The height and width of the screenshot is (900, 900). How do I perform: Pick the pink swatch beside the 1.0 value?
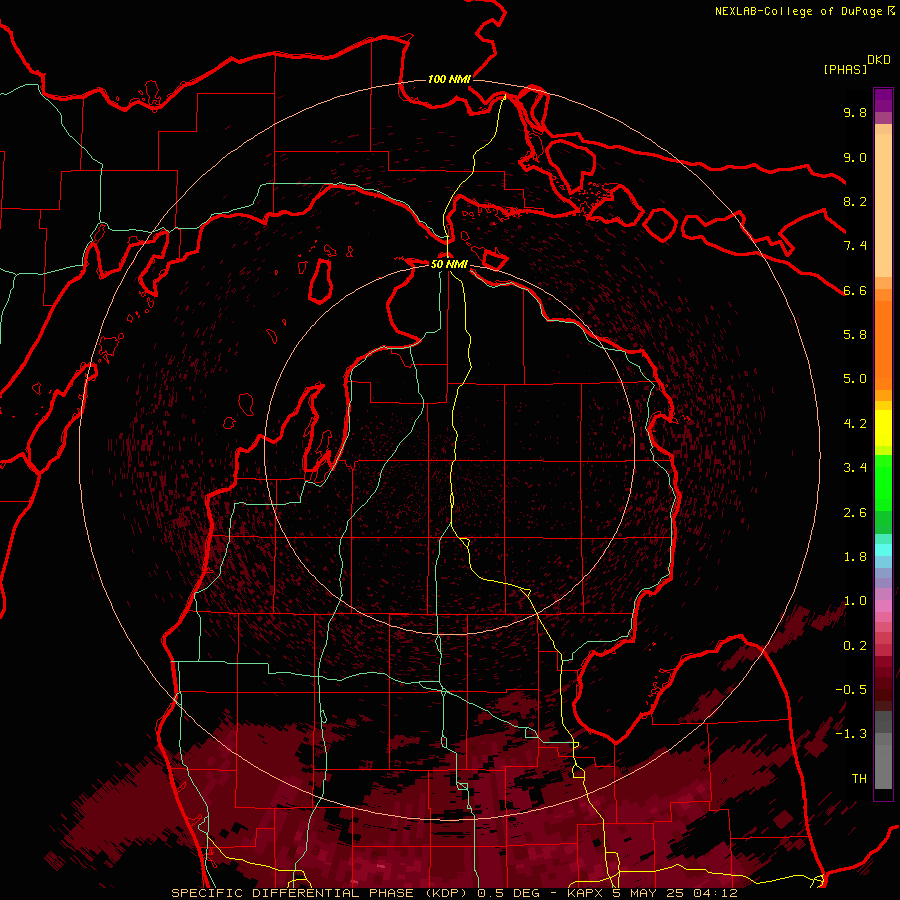[x=883, y=606]
